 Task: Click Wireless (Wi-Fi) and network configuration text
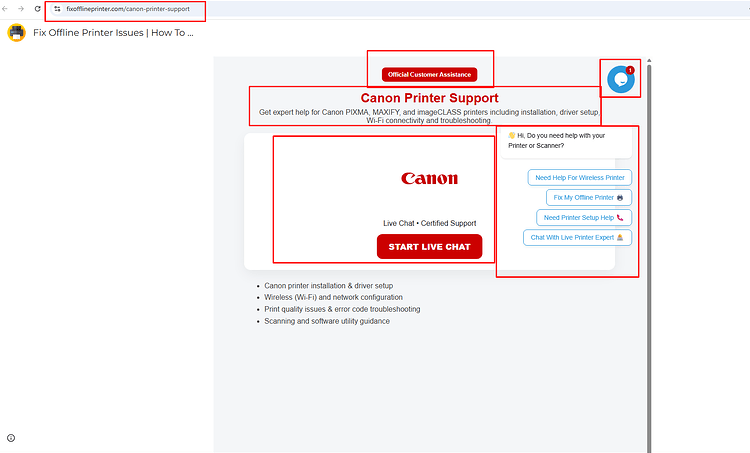tap(333, 297)
